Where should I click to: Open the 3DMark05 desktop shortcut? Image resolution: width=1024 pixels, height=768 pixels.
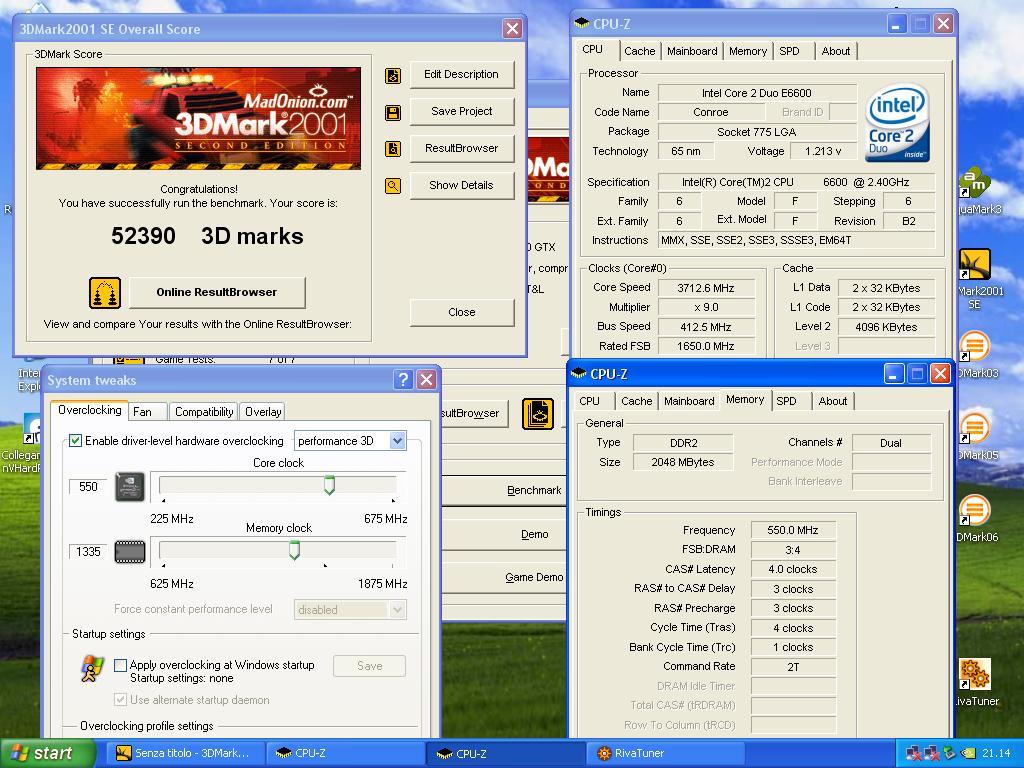[x=974, y=428]
